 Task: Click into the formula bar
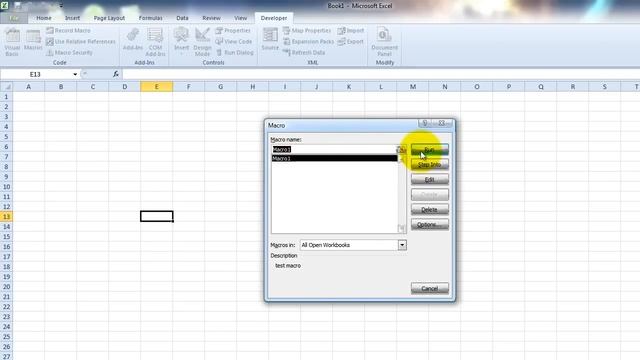pos(380,74)
